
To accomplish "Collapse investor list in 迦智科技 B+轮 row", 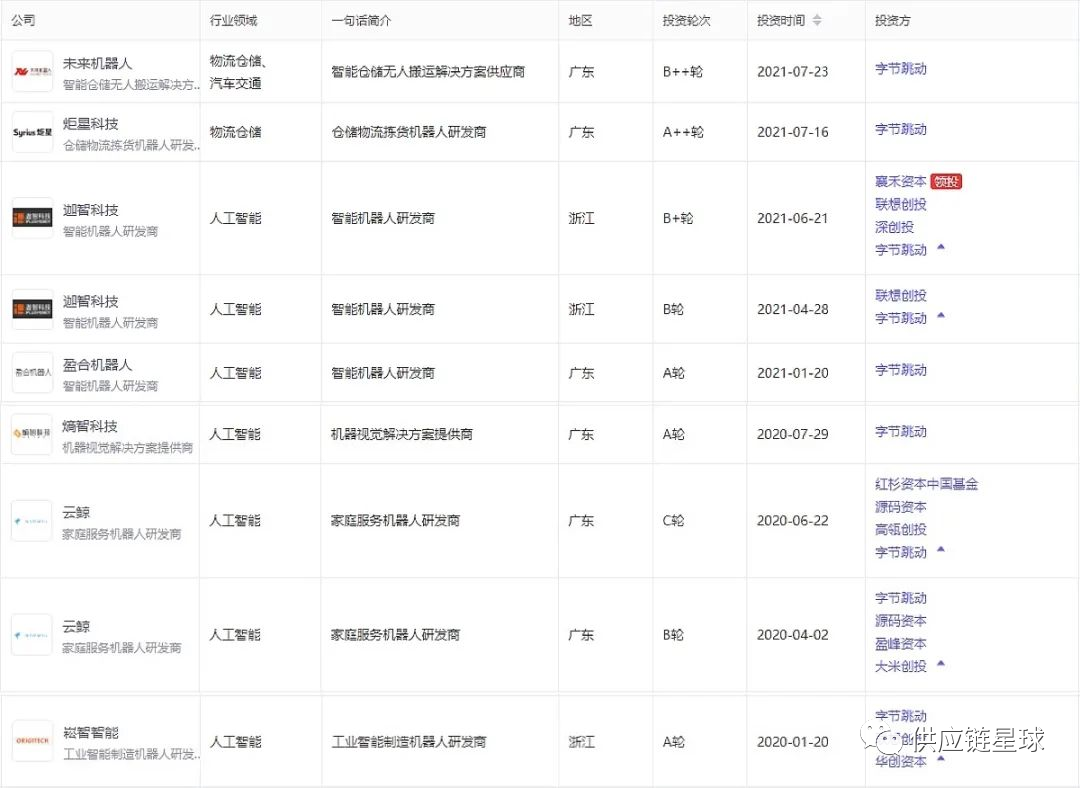I will (941, 247).
